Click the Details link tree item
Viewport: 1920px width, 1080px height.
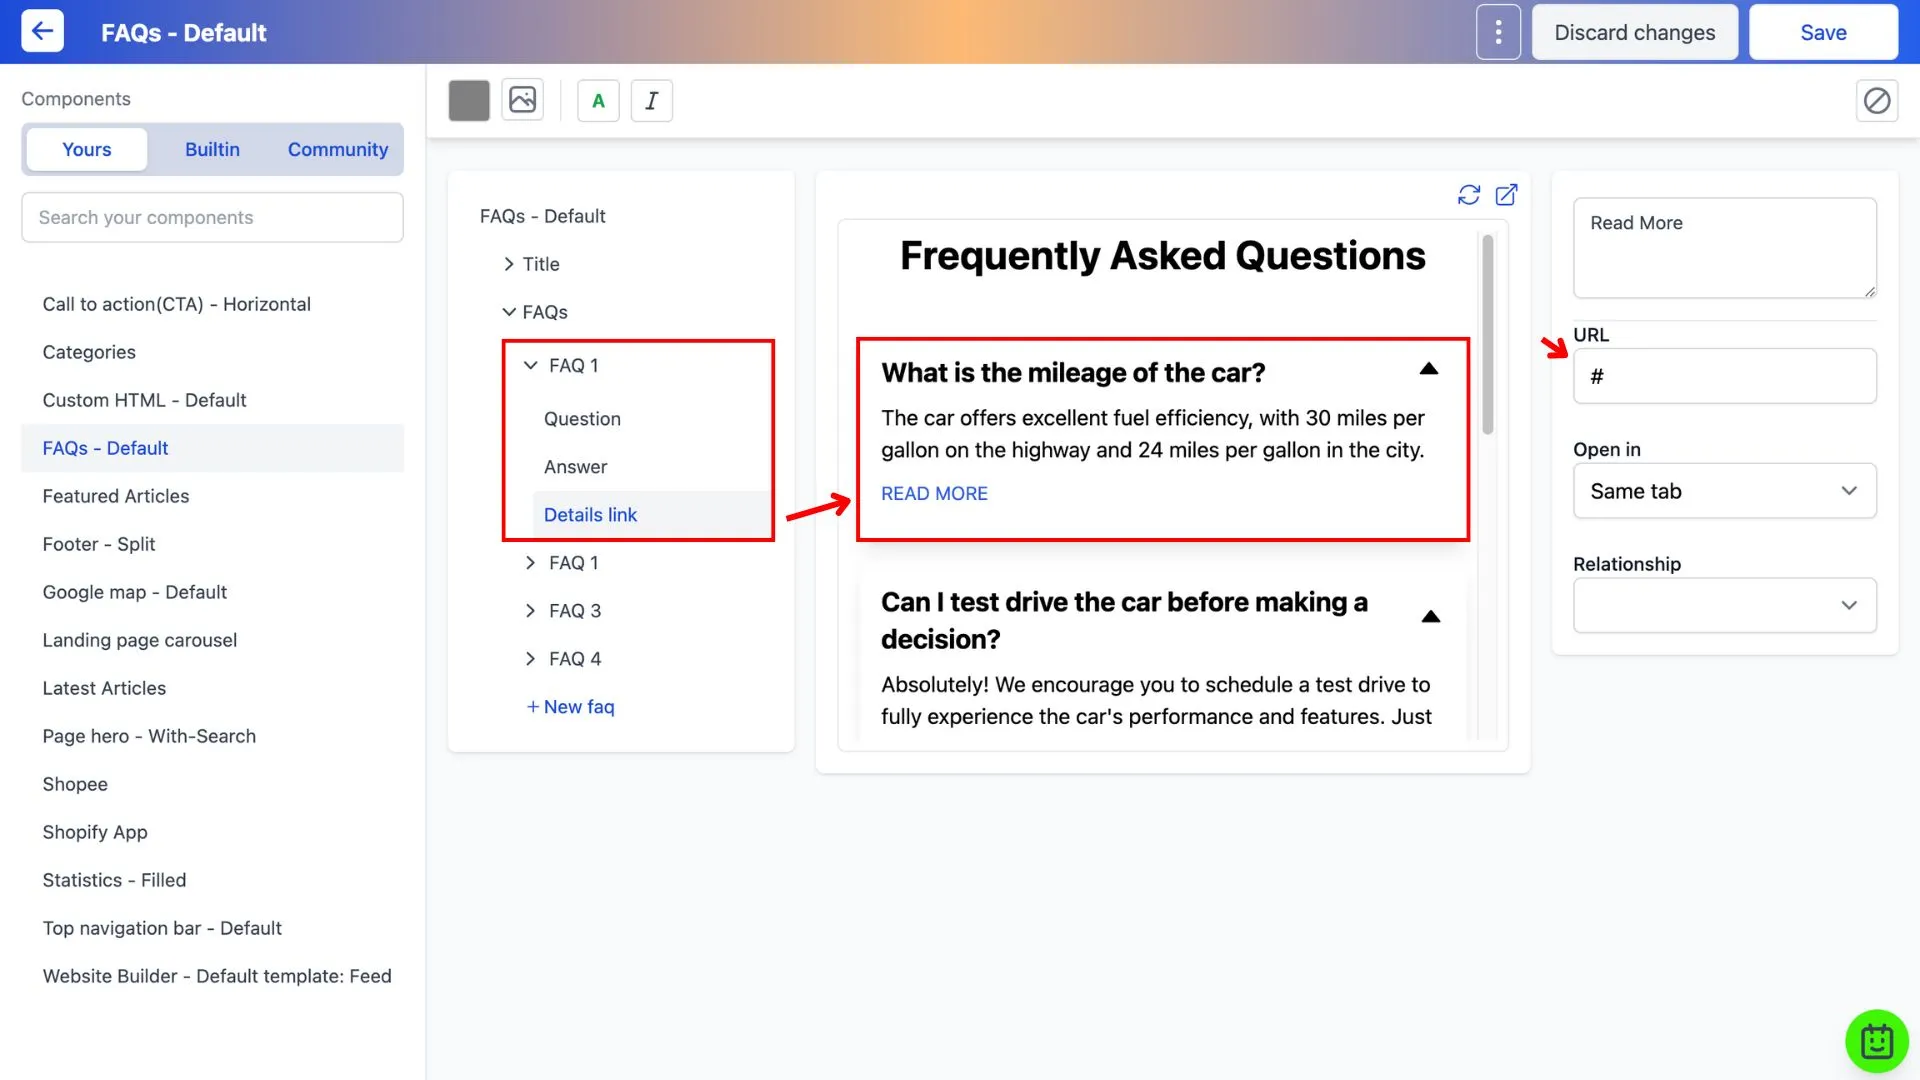point(591,514)
